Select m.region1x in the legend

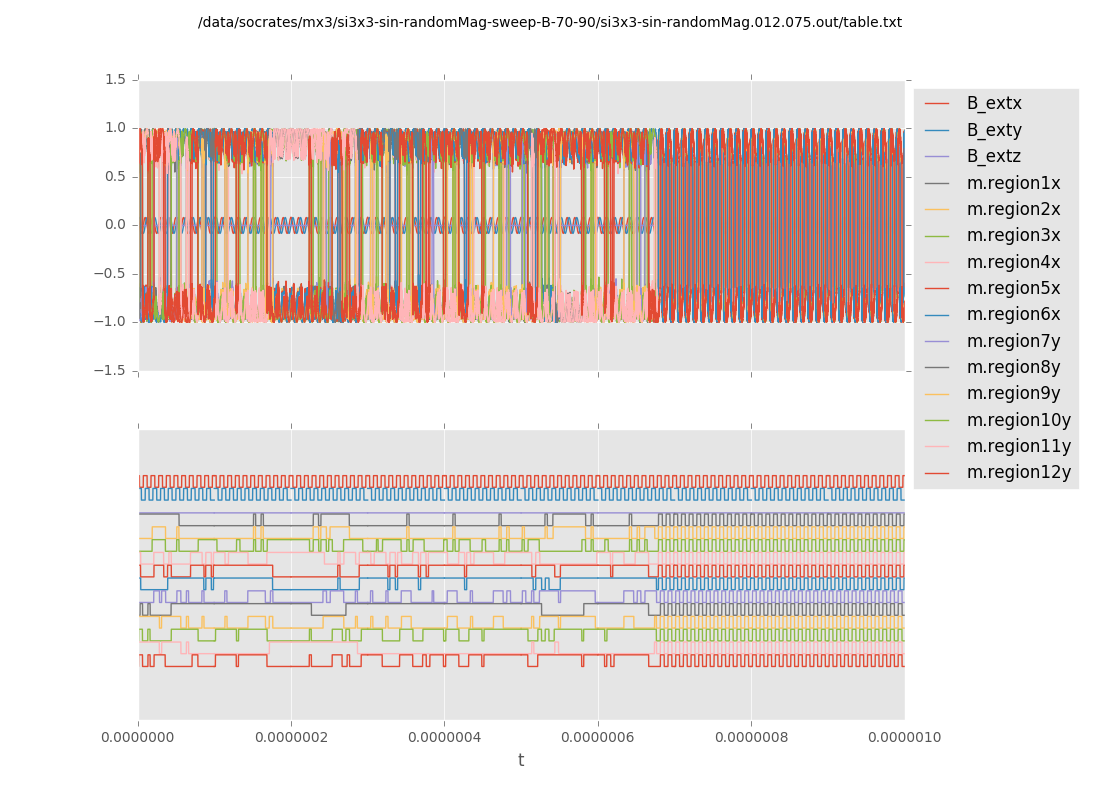coord(1012,183)
